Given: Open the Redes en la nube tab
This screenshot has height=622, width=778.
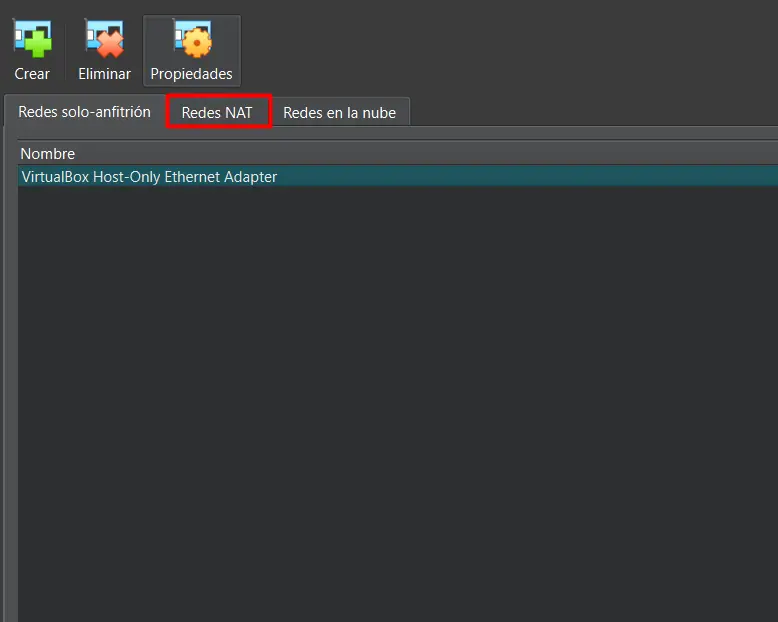Looking at the screenshot, I should click(x=339, y=113).
